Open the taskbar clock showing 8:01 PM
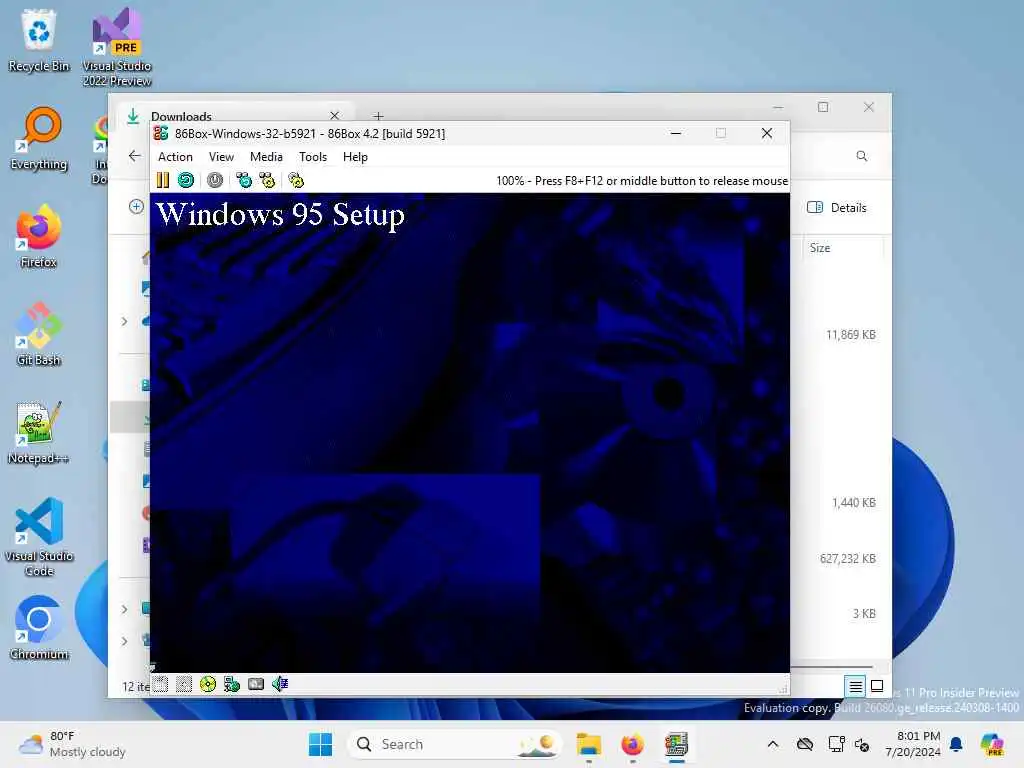The height and width of the screenshot is (768, 1024). (x=913, y=744)
